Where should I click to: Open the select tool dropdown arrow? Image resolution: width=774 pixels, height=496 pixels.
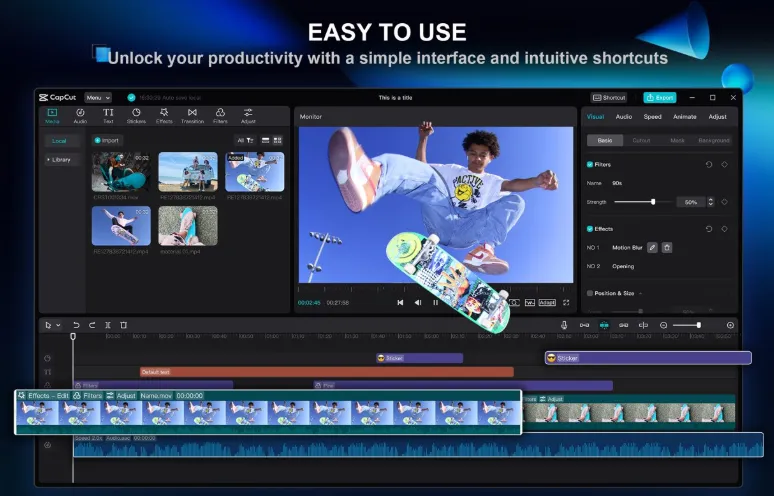[58, 325]
